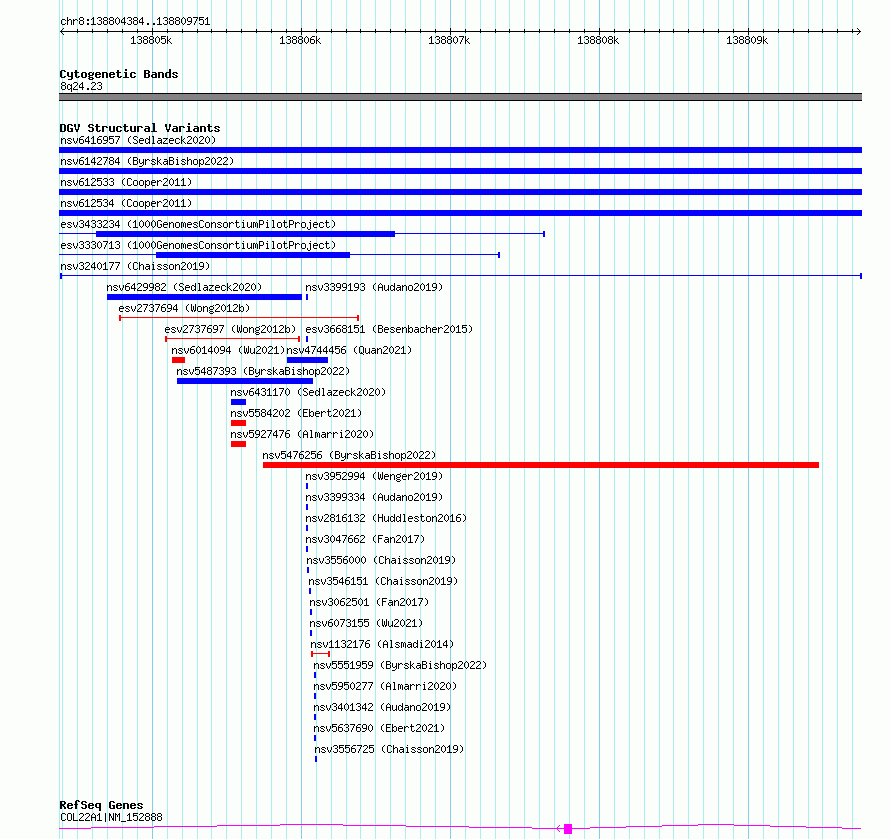Screen dimensions: 890x839
Task: Click the long red bar of nsv5476256
Action: pos(541,465)
